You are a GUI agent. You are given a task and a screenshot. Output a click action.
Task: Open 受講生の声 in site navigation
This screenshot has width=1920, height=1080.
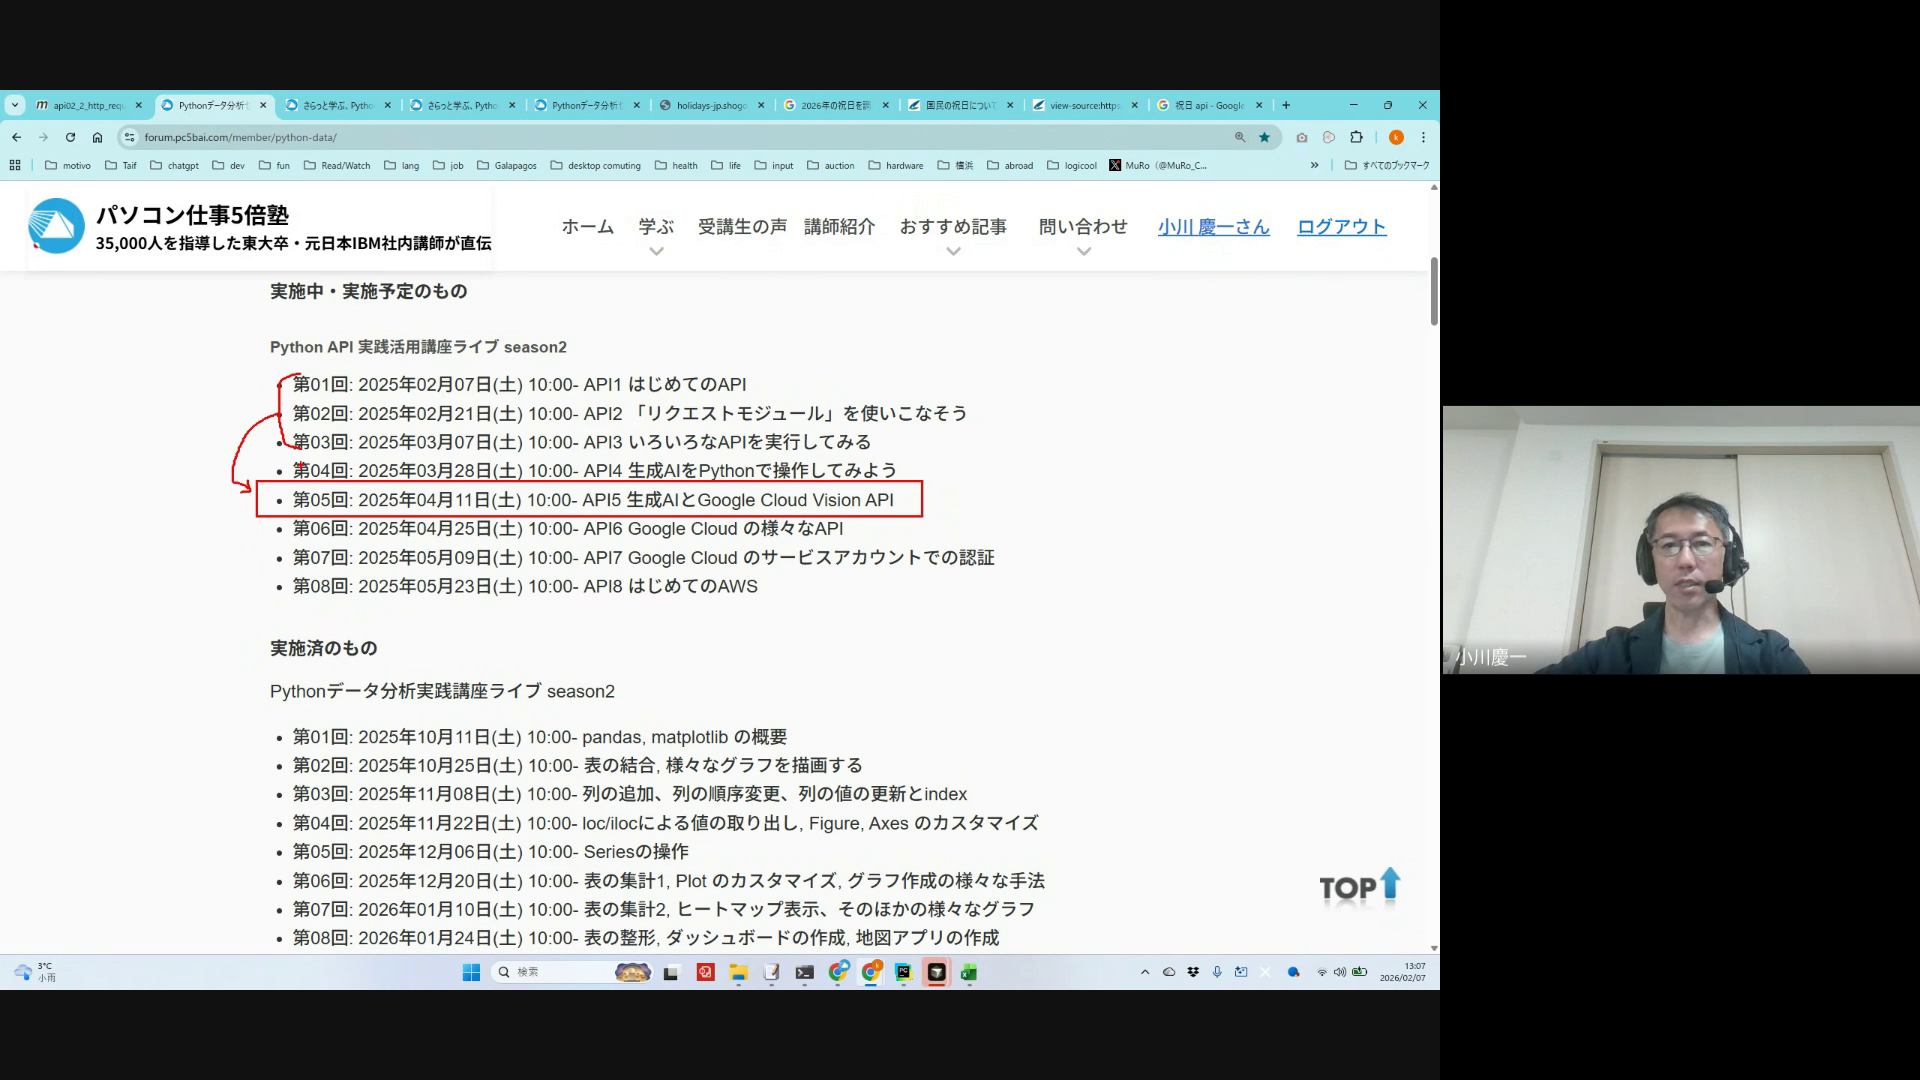tap(742, 227)
